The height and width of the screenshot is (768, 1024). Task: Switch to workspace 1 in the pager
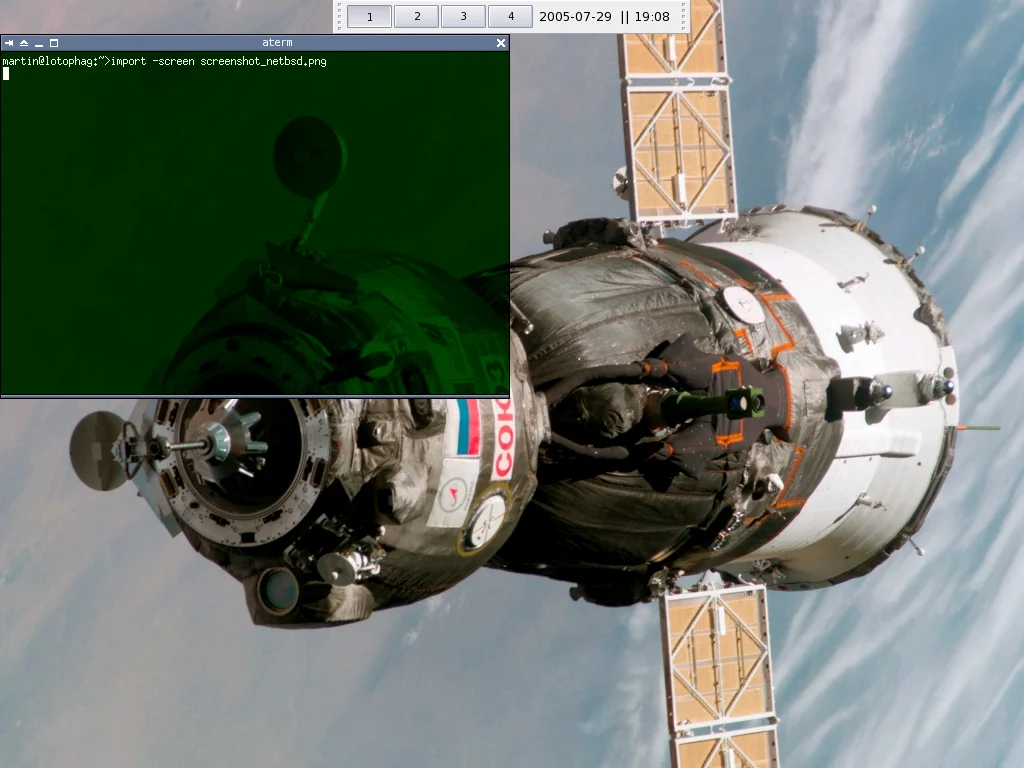[x=370, y=16]
